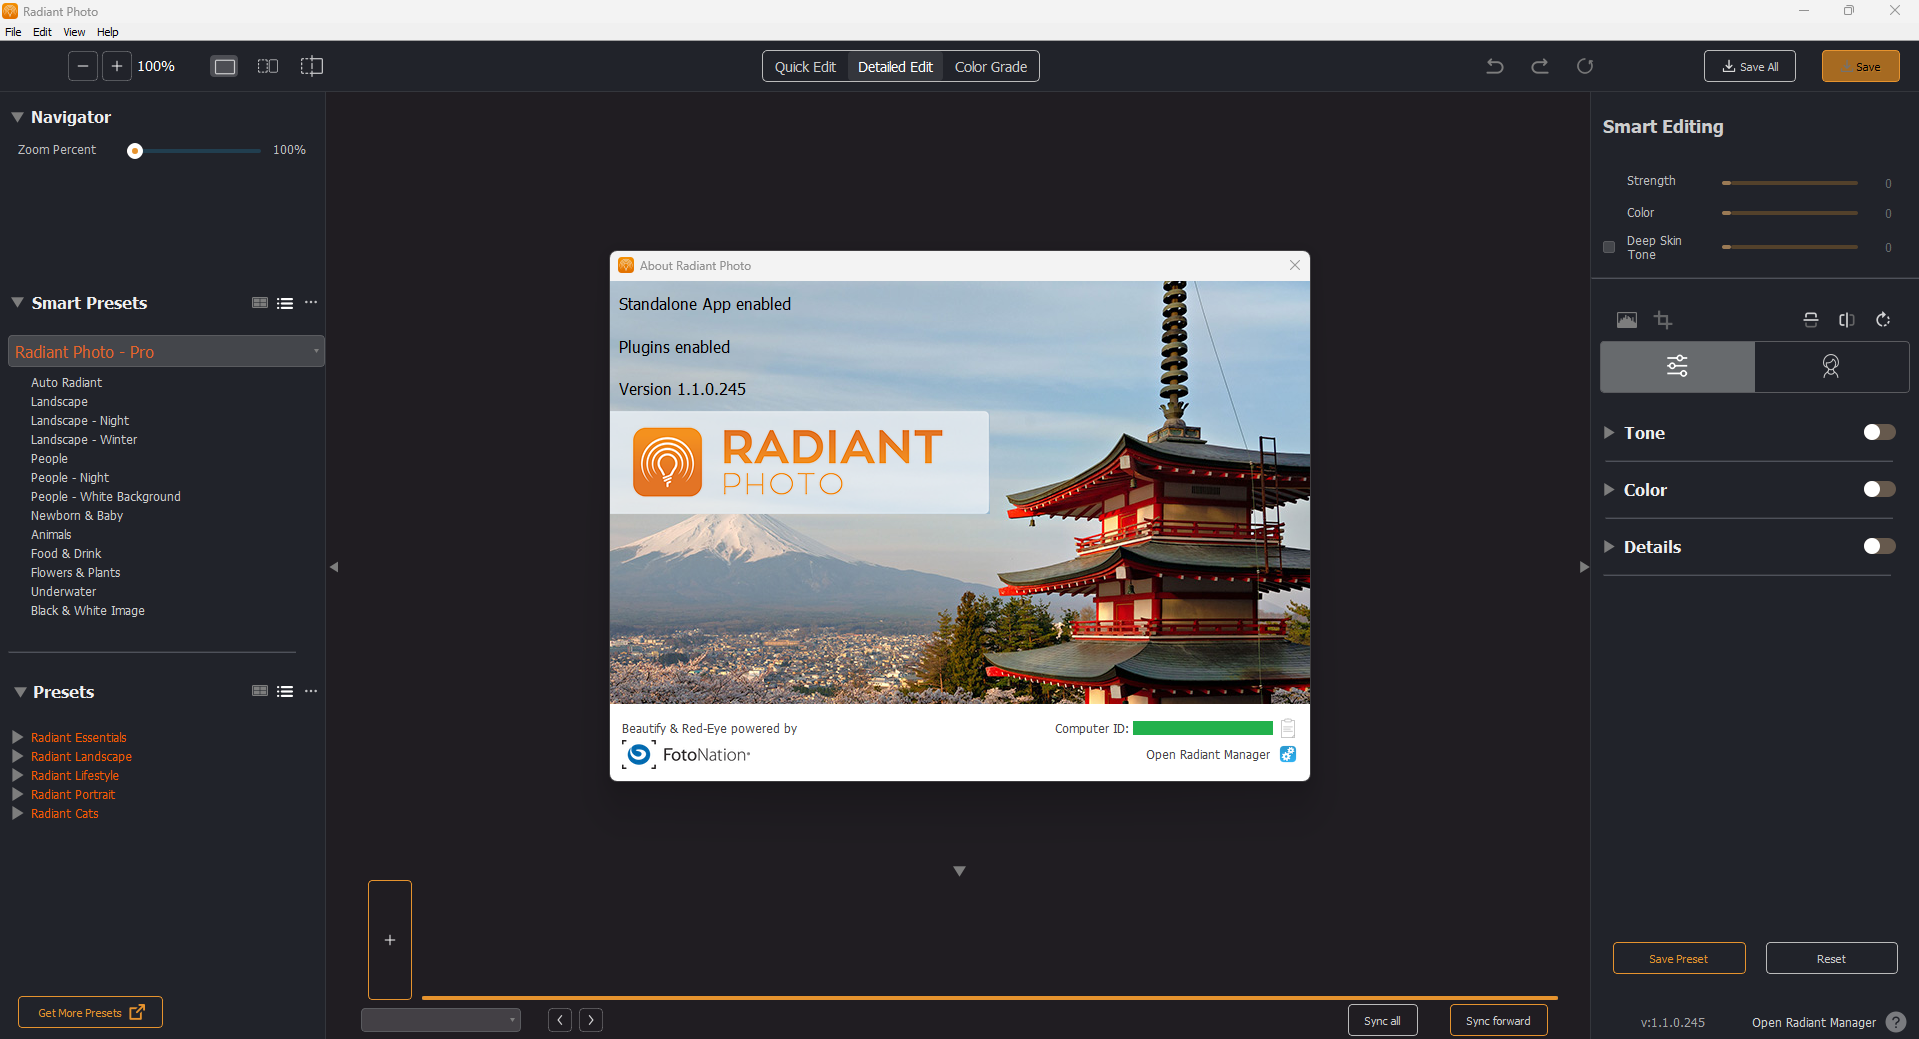The width and height of the screenshot is (1919, 1039).
Task: Click the rotate image icon
Action: tap(1883, 320)
